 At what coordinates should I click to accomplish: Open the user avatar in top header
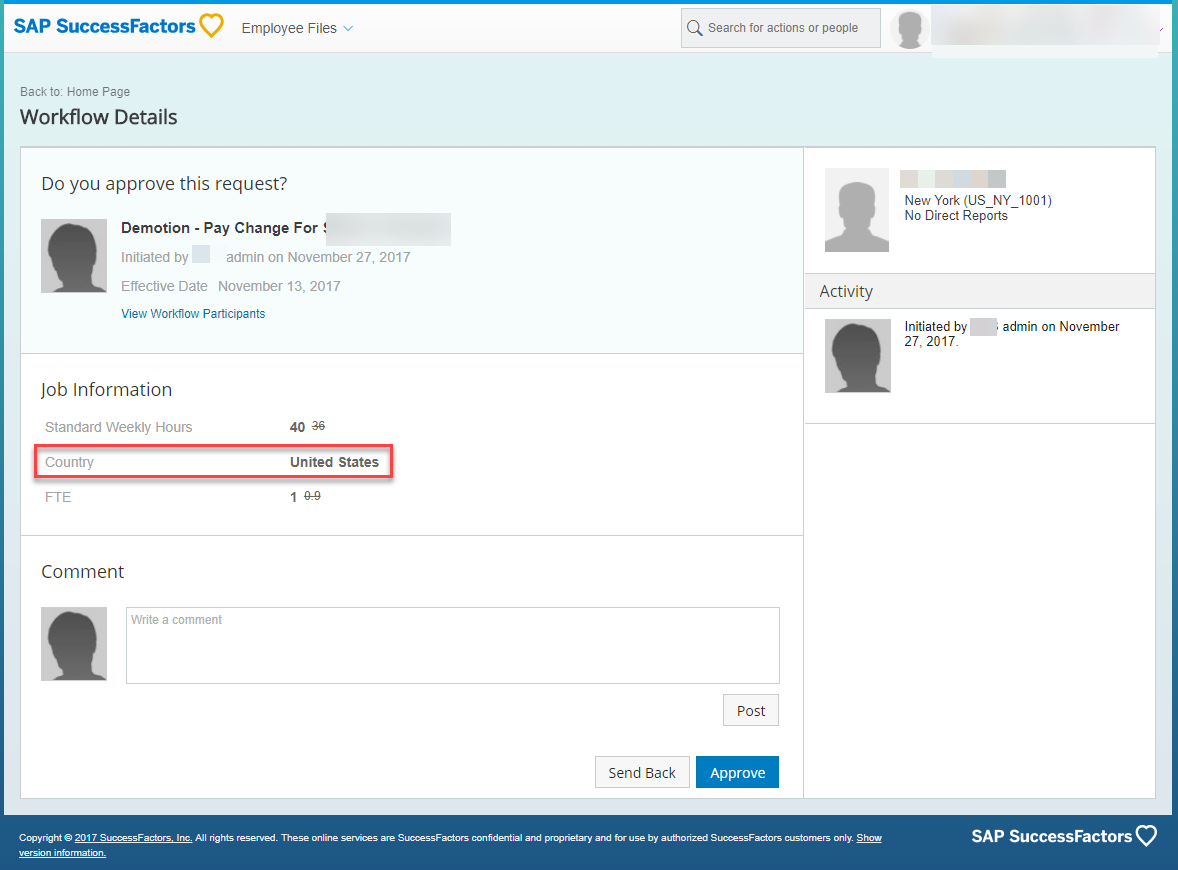[x=910, y=29]
